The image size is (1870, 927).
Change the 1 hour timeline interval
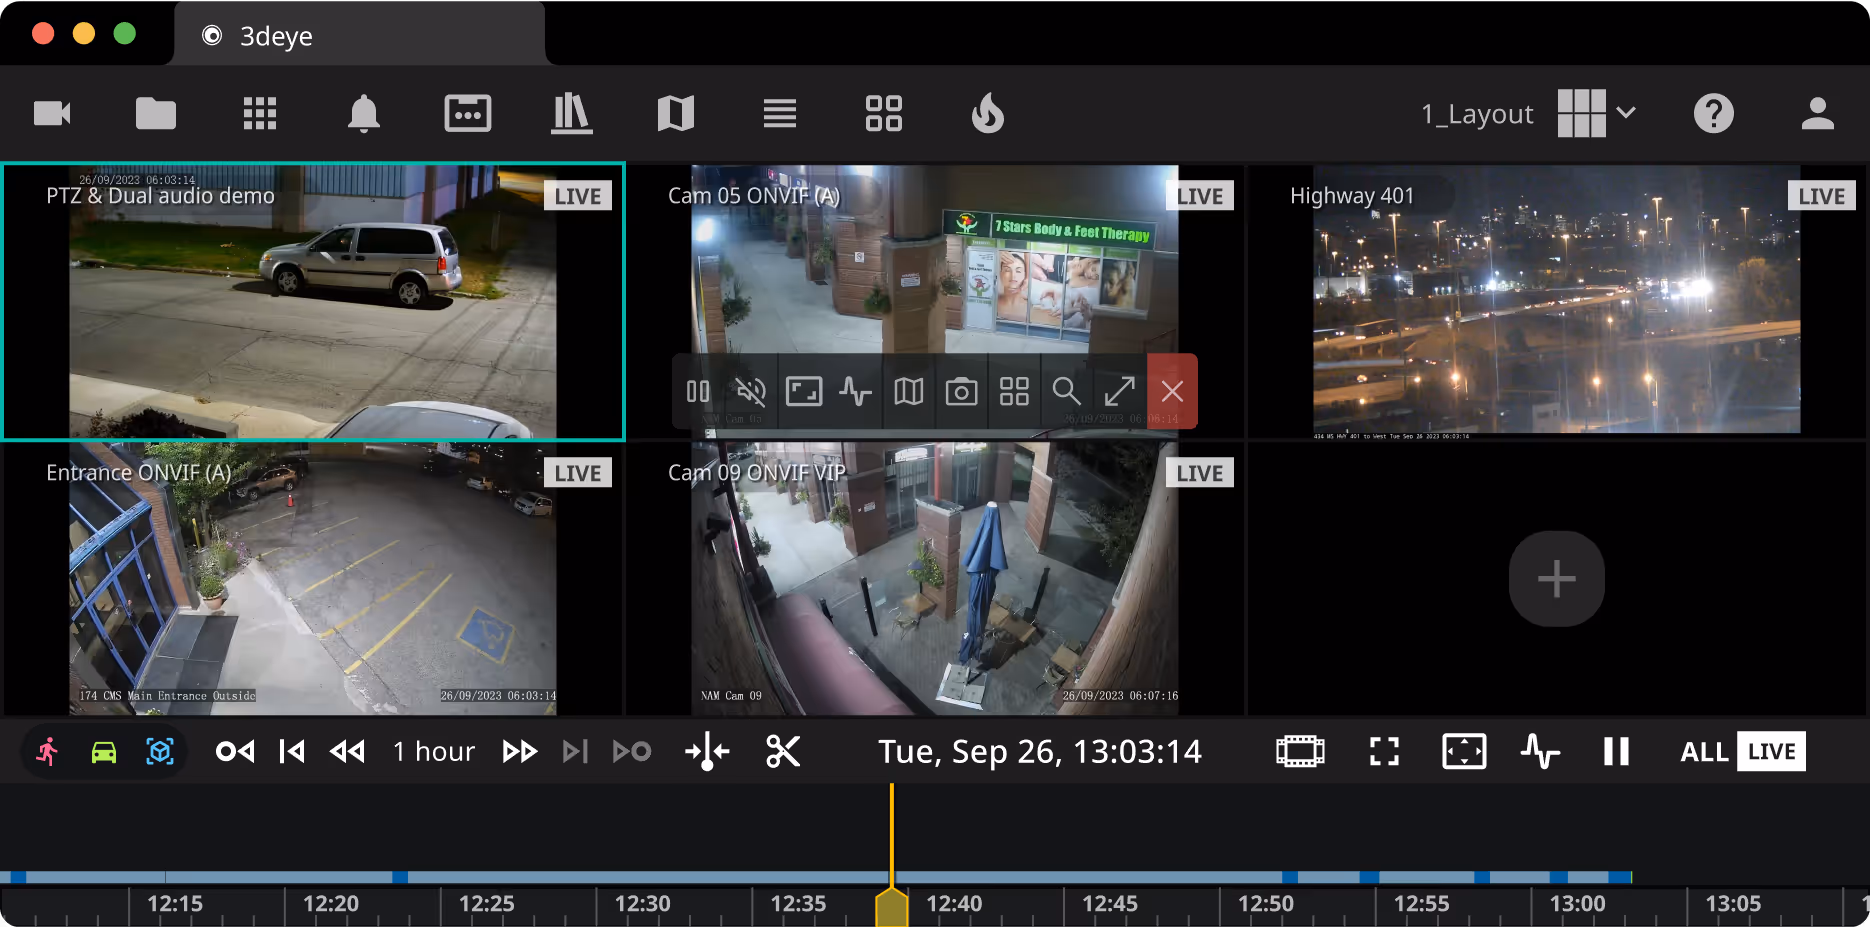tap(433, 752)
